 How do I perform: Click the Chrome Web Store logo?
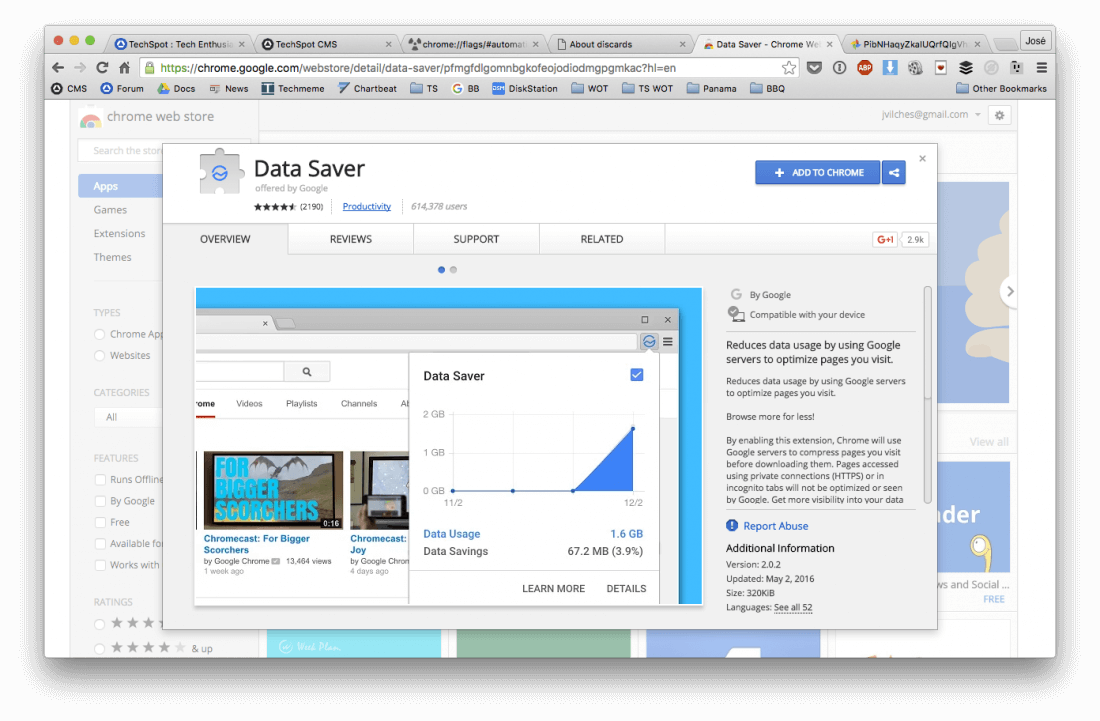(x=90, y=119)
